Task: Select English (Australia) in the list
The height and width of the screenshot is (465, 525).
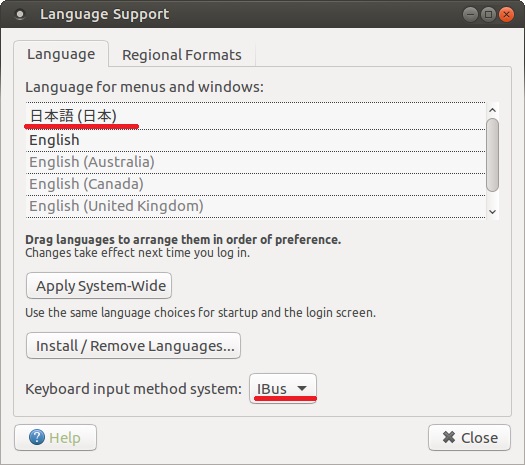Action: 255,162
